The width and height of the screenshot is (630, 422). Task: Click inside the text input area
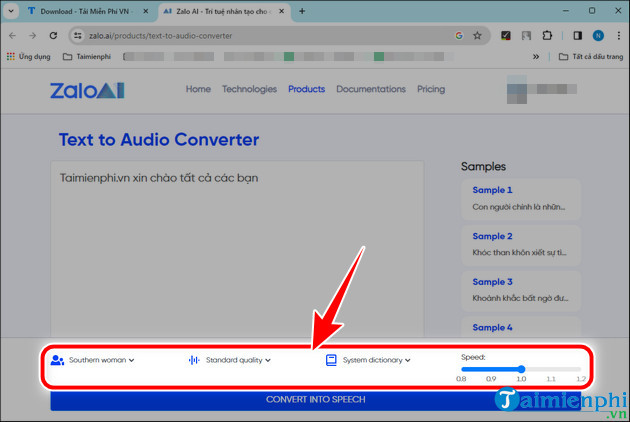237,249
